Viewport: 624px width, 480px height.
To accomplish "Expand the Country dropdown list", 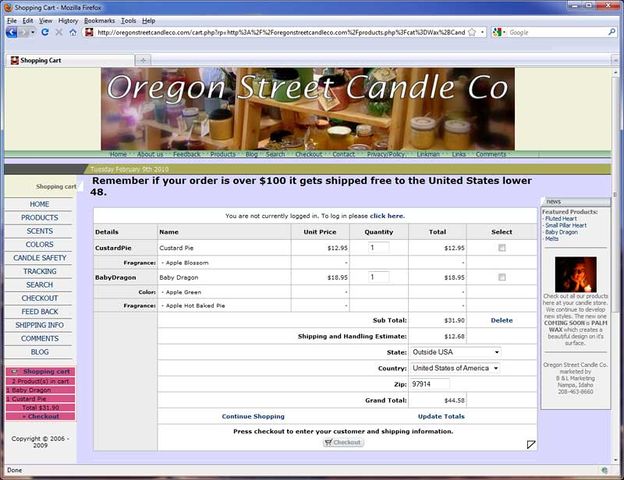I will coord(456,368).
